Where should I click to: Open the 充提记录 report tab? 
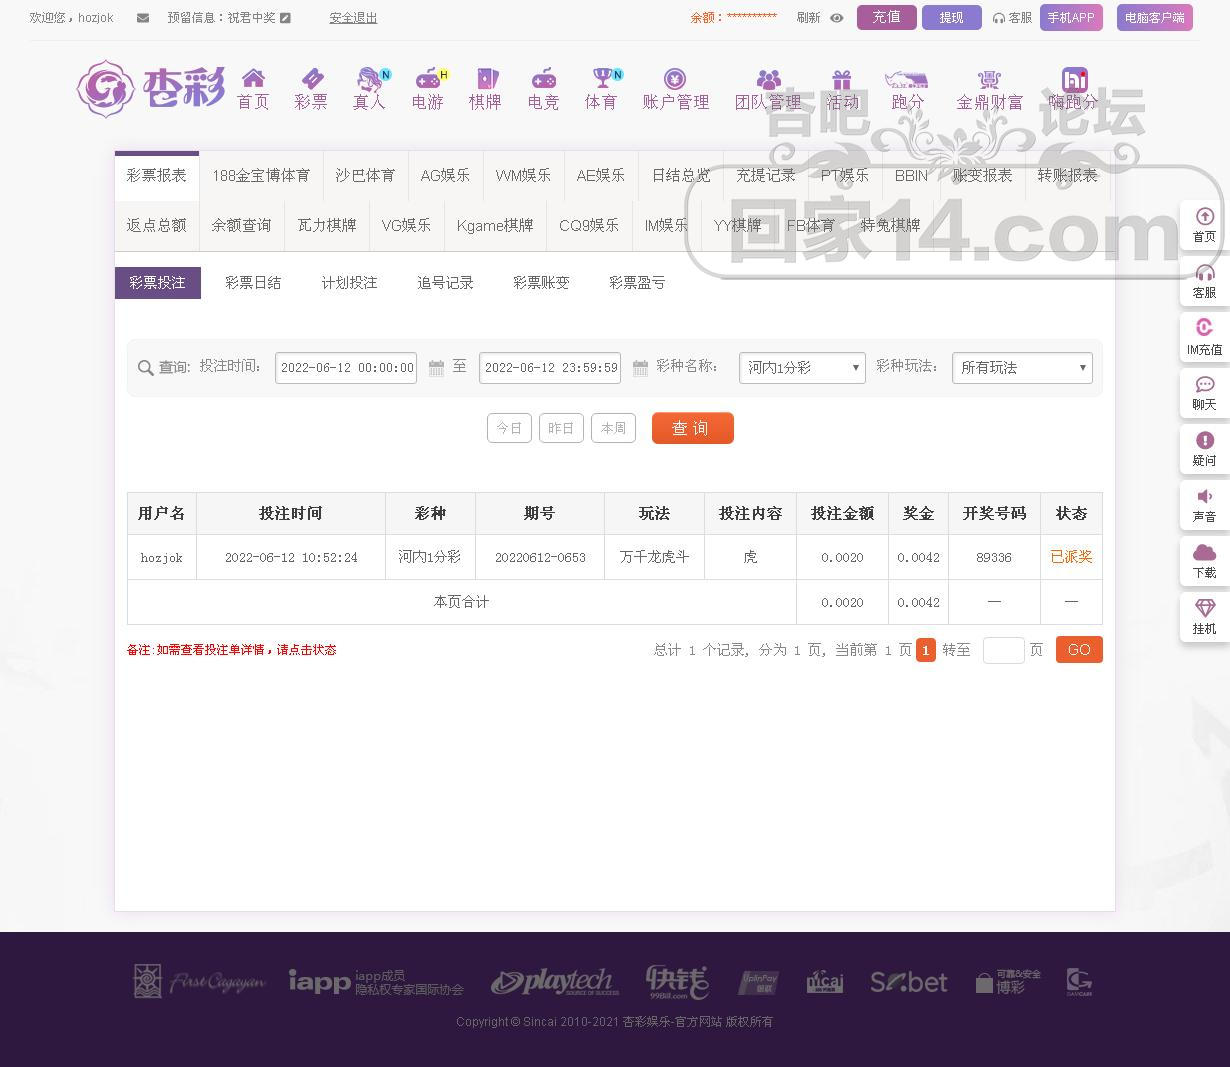(765, 176)
